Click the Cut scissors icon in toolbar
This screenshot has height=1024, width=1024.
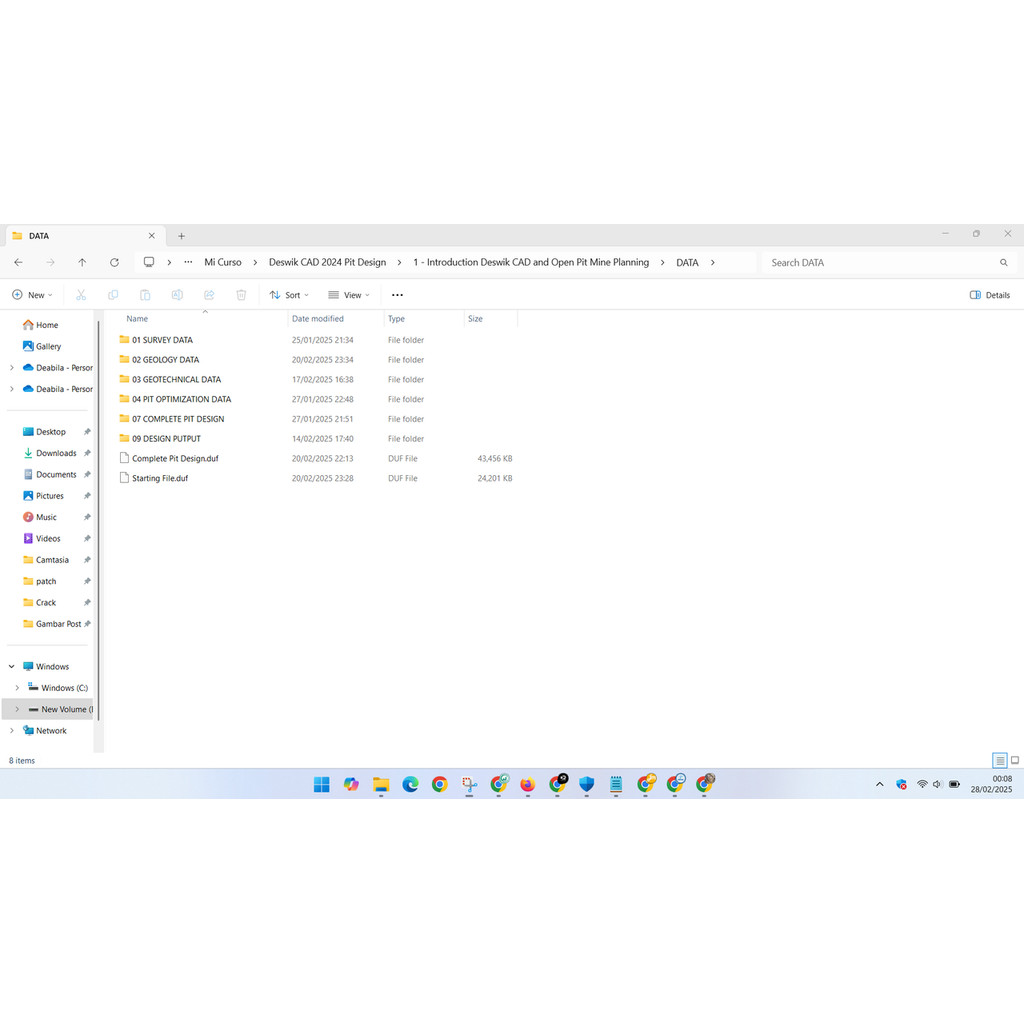pyautogui.click(x=81, y=295)
